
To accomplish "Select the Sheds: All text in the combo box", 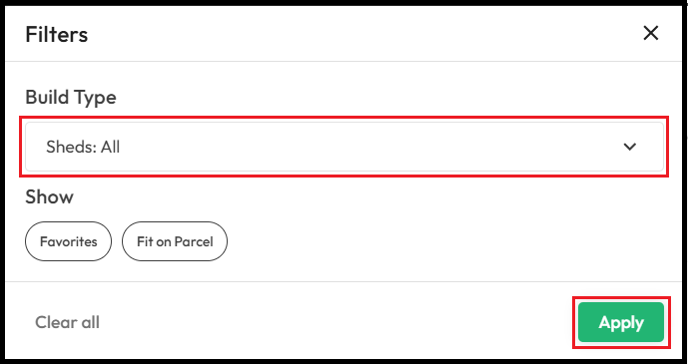I will click(x=83, y=147).
